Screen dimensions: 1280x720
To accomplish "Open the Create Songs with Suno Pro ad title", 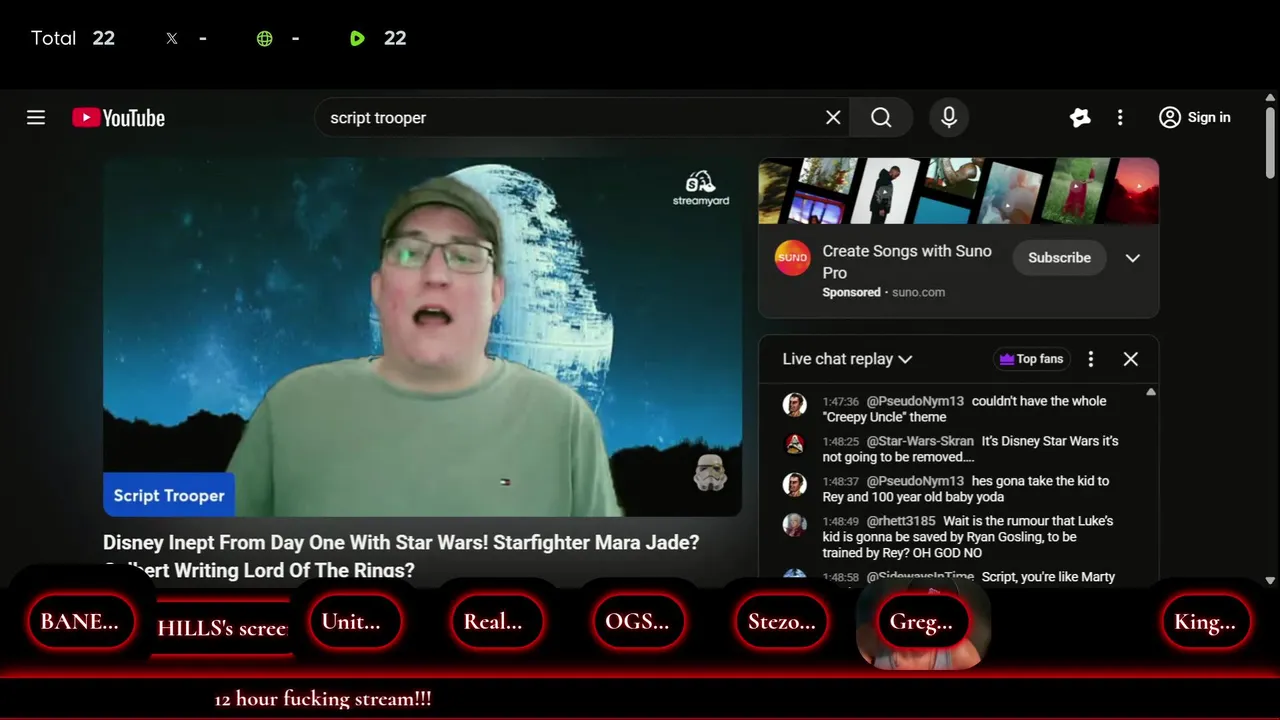I will pos(907,261).
